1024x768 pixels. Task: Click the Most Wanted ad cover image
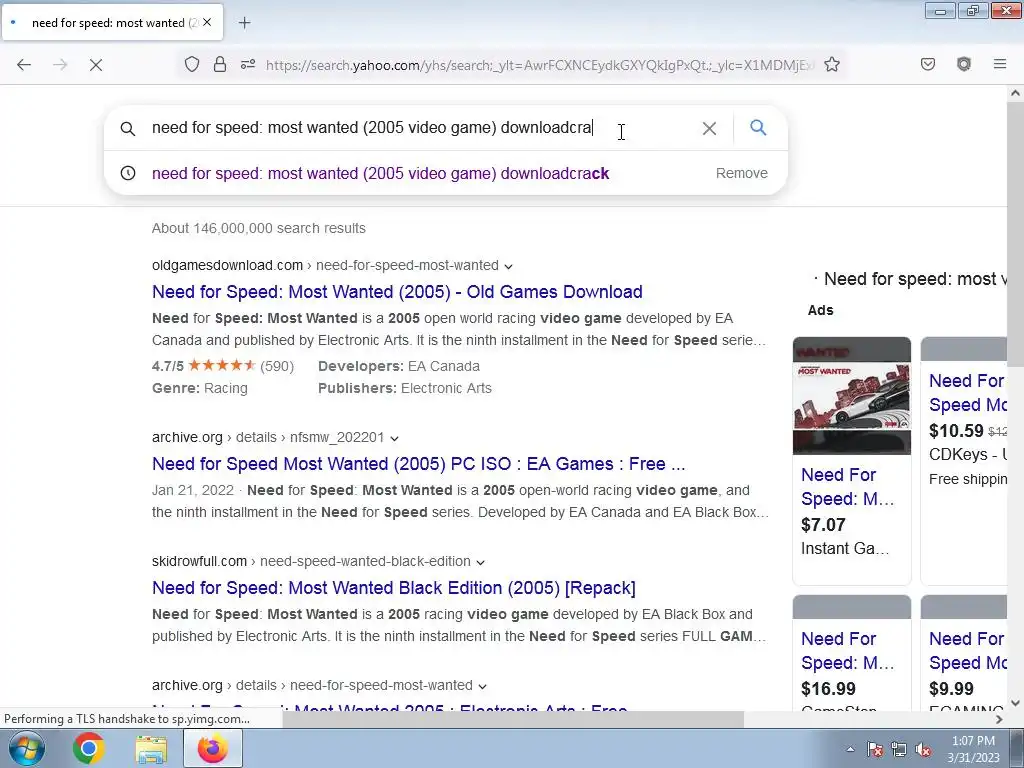[852, 396]
